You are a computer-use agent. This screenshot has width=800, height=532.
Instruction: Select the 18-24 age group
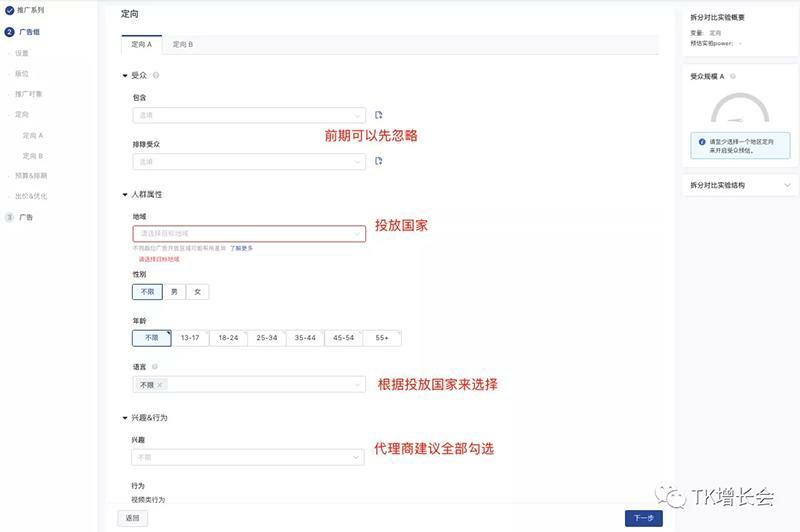pyautogui.click(x=228, y=338)
